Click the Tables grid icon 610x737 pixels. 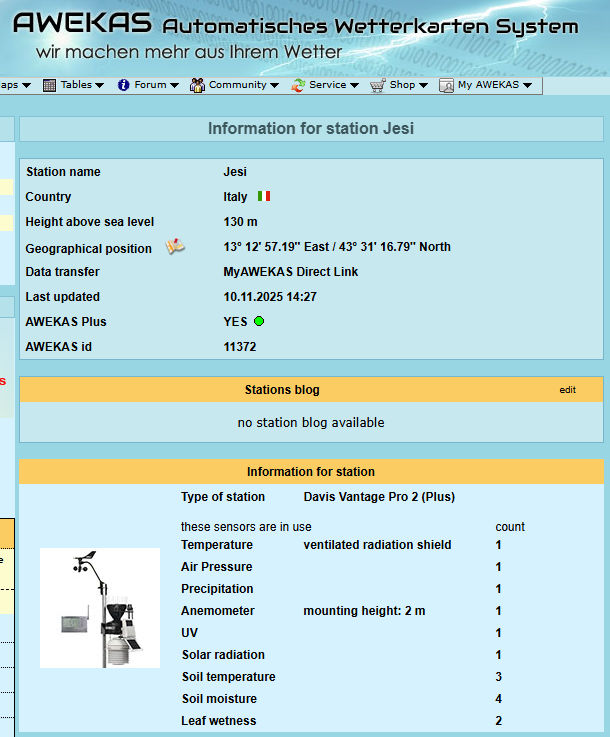(x=49, y=85)
